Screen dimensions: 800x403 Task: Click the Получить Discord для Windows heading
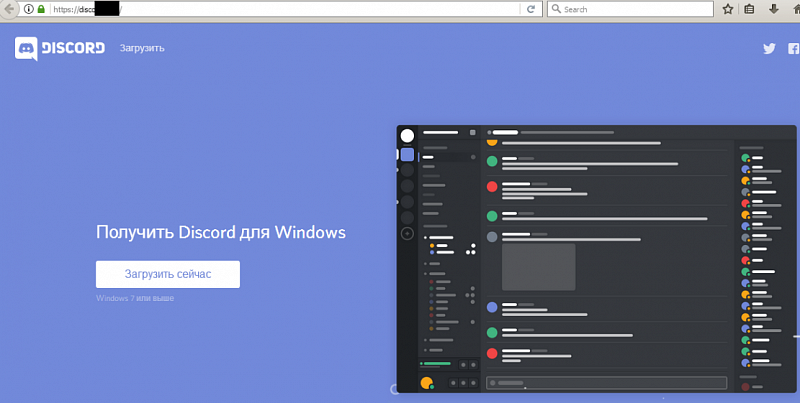coord(221,233)
